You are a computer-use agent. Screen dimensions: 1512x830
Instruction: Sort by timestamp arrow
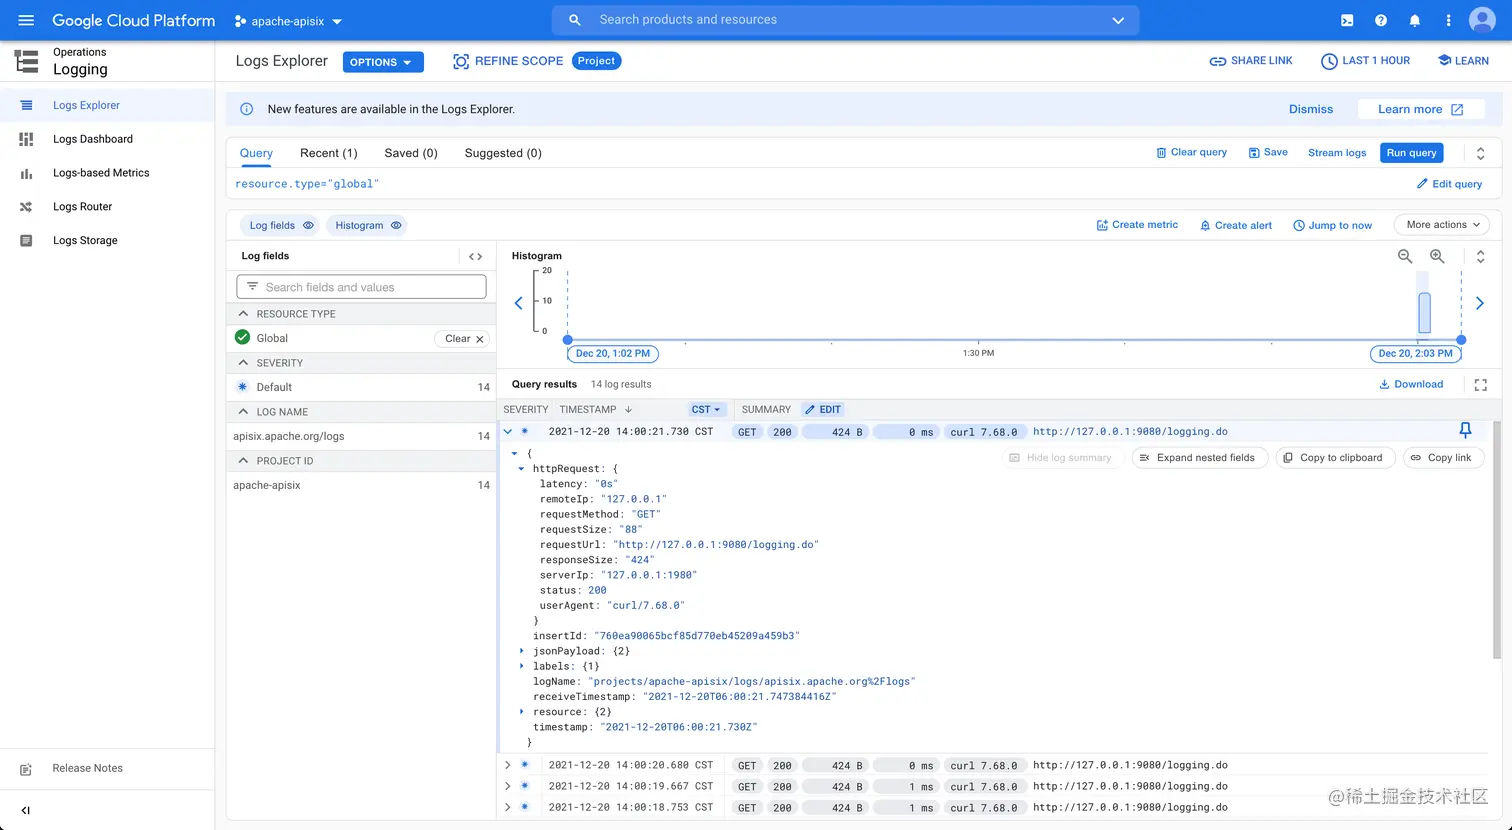628,409
